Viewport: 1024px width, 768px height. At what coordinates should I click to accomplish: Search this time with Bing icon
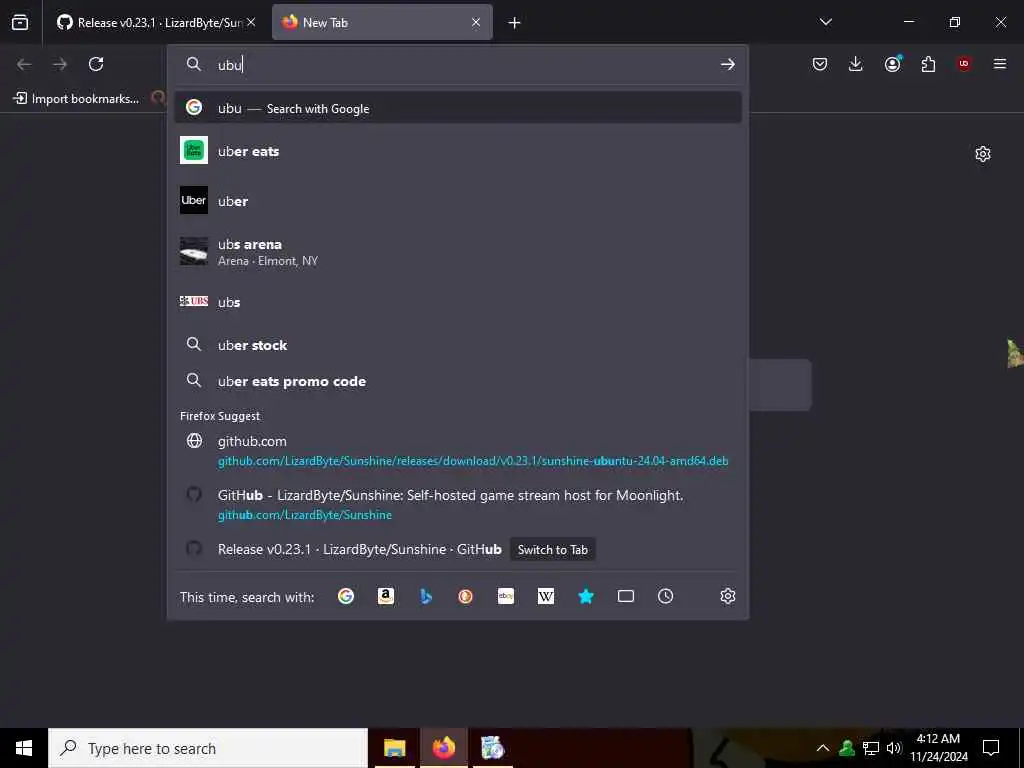click(x=426, y=596)
